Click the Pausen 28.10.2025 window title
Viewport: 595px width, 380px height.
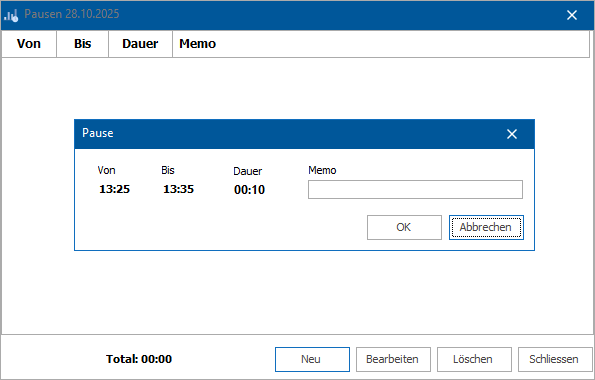[x=72, y=14]
